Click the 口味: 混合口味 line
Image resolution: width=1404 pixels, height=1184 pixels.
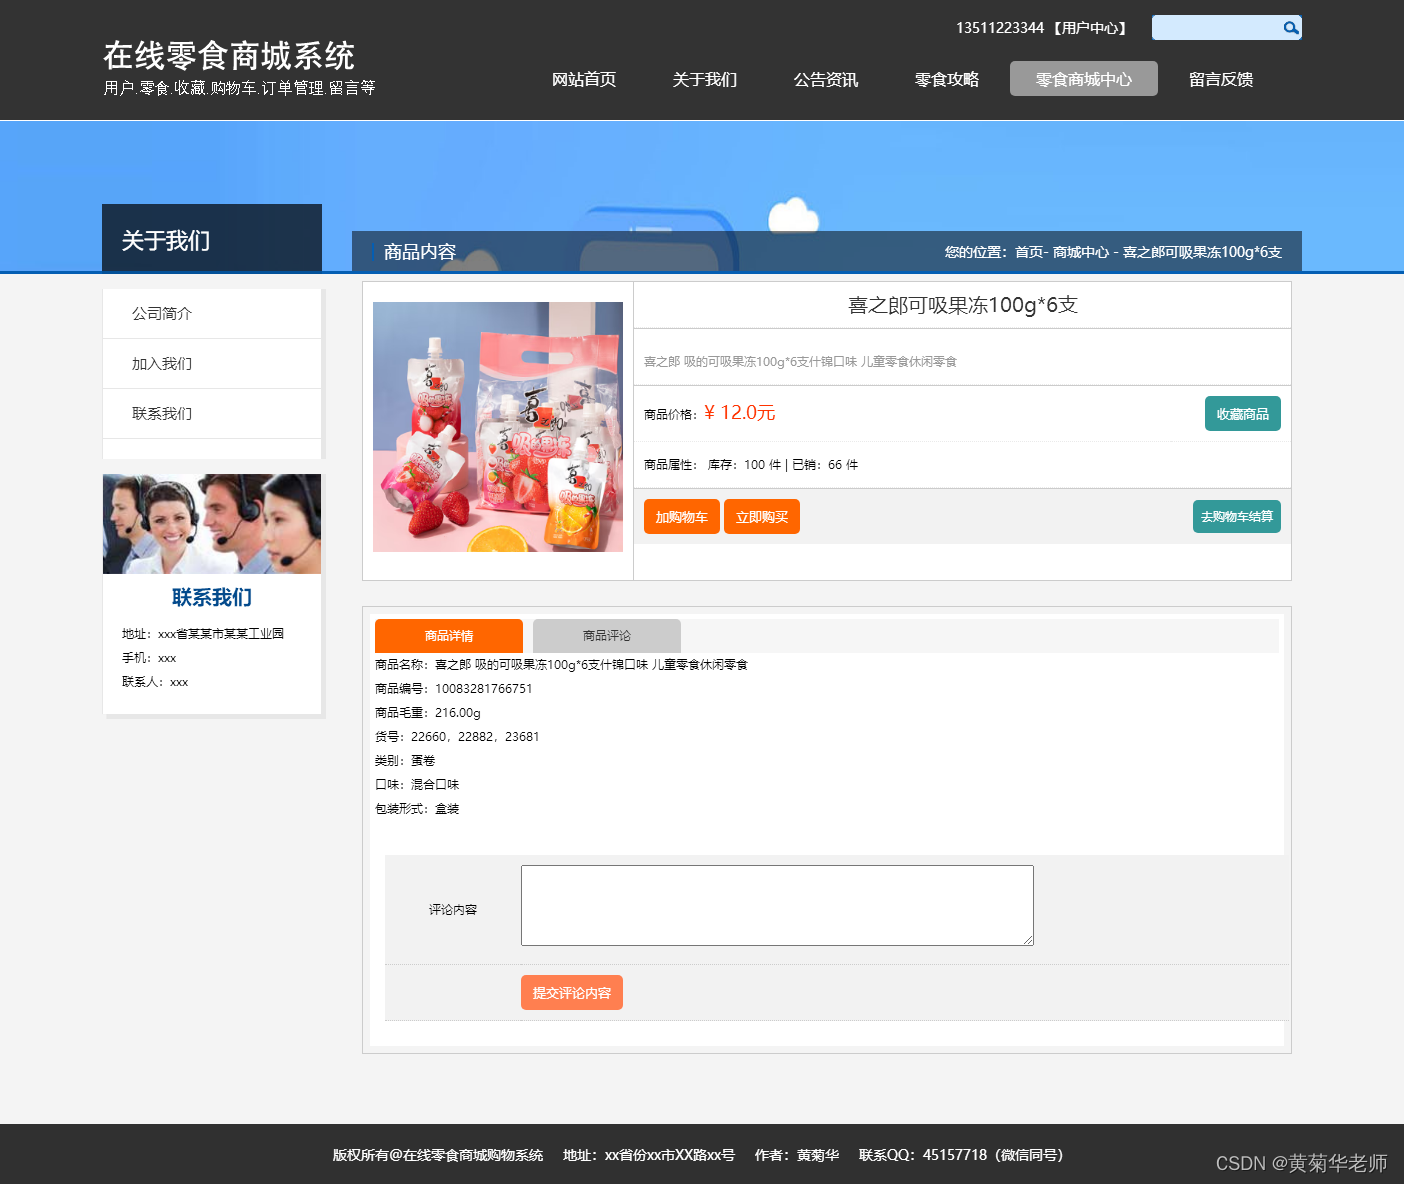(417, 785)
